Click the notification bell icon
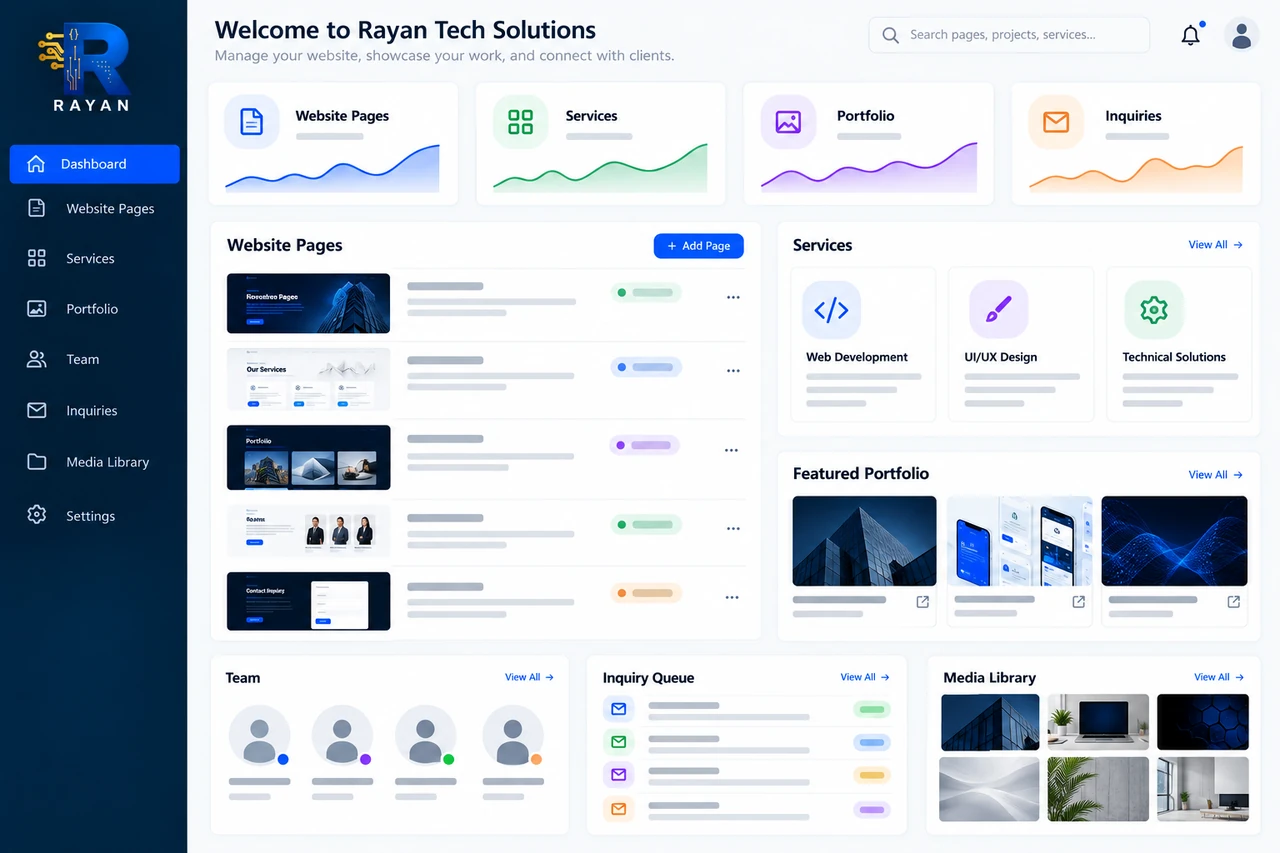This screenshot has height=853, width=1280. [1190, 36]
